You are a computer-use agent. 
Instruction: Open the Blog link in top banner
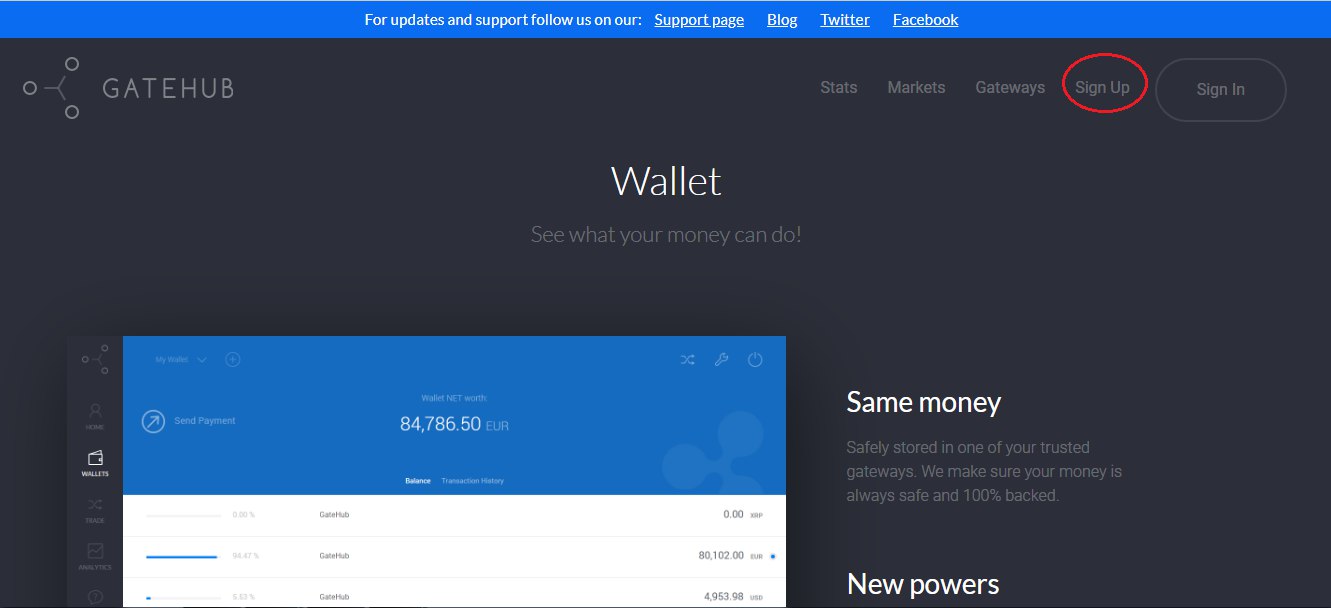click(782, 20)
